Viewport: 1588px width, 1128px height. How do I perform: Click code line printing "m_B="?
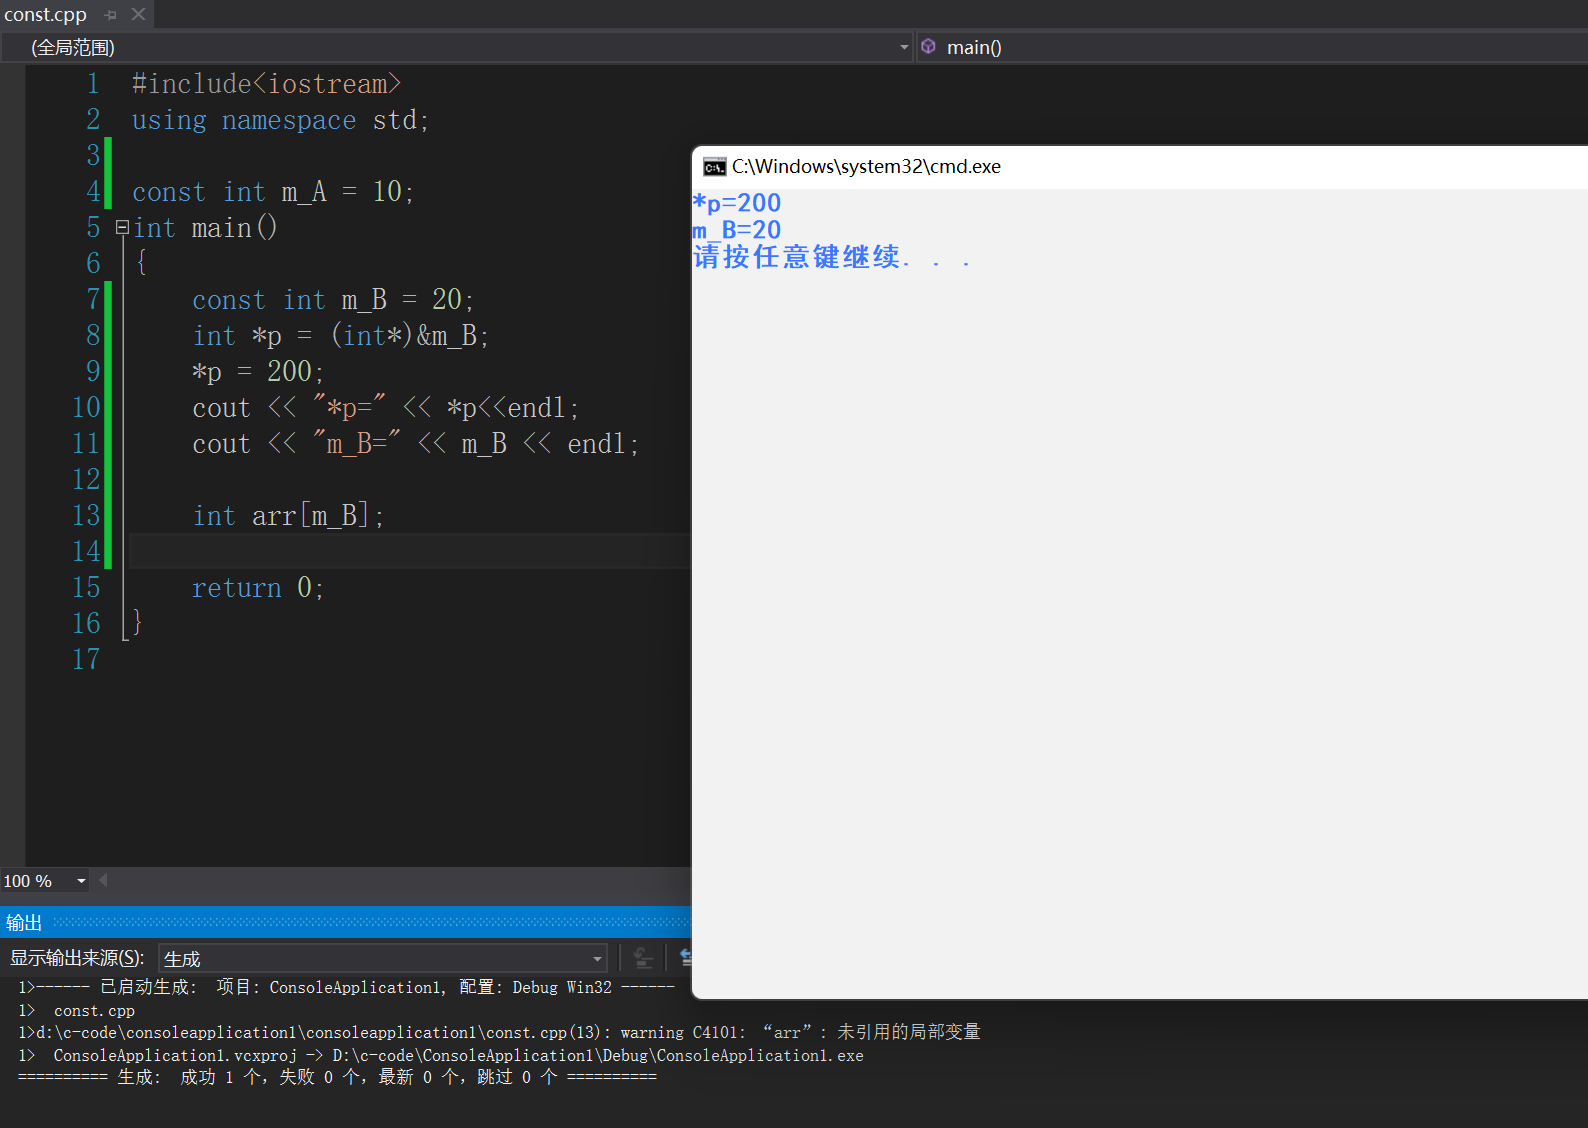[415, 444]
